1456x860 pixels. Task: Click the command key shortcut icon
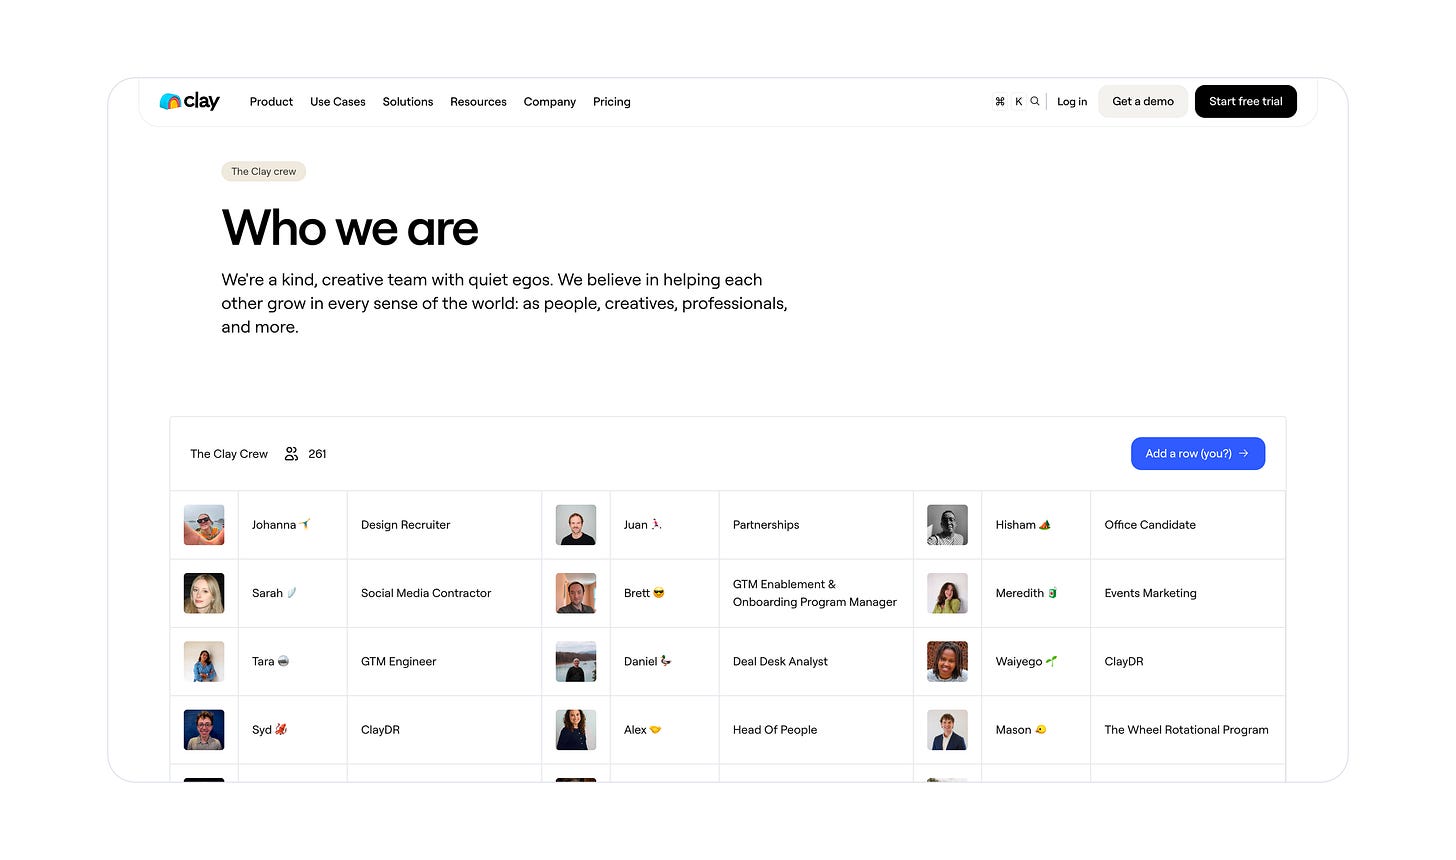click(1000, 101)
